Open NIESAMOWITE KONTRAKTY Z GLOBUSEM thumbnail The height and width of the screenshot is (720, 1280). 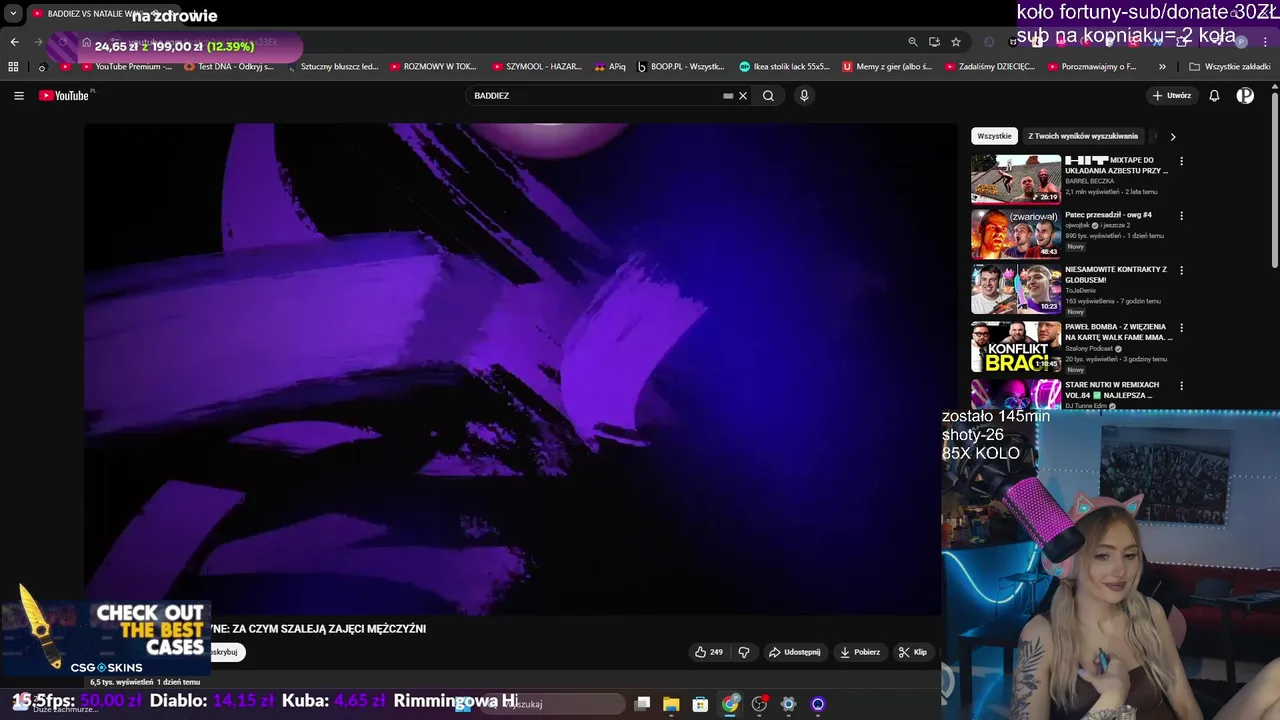click(1016, 290)
